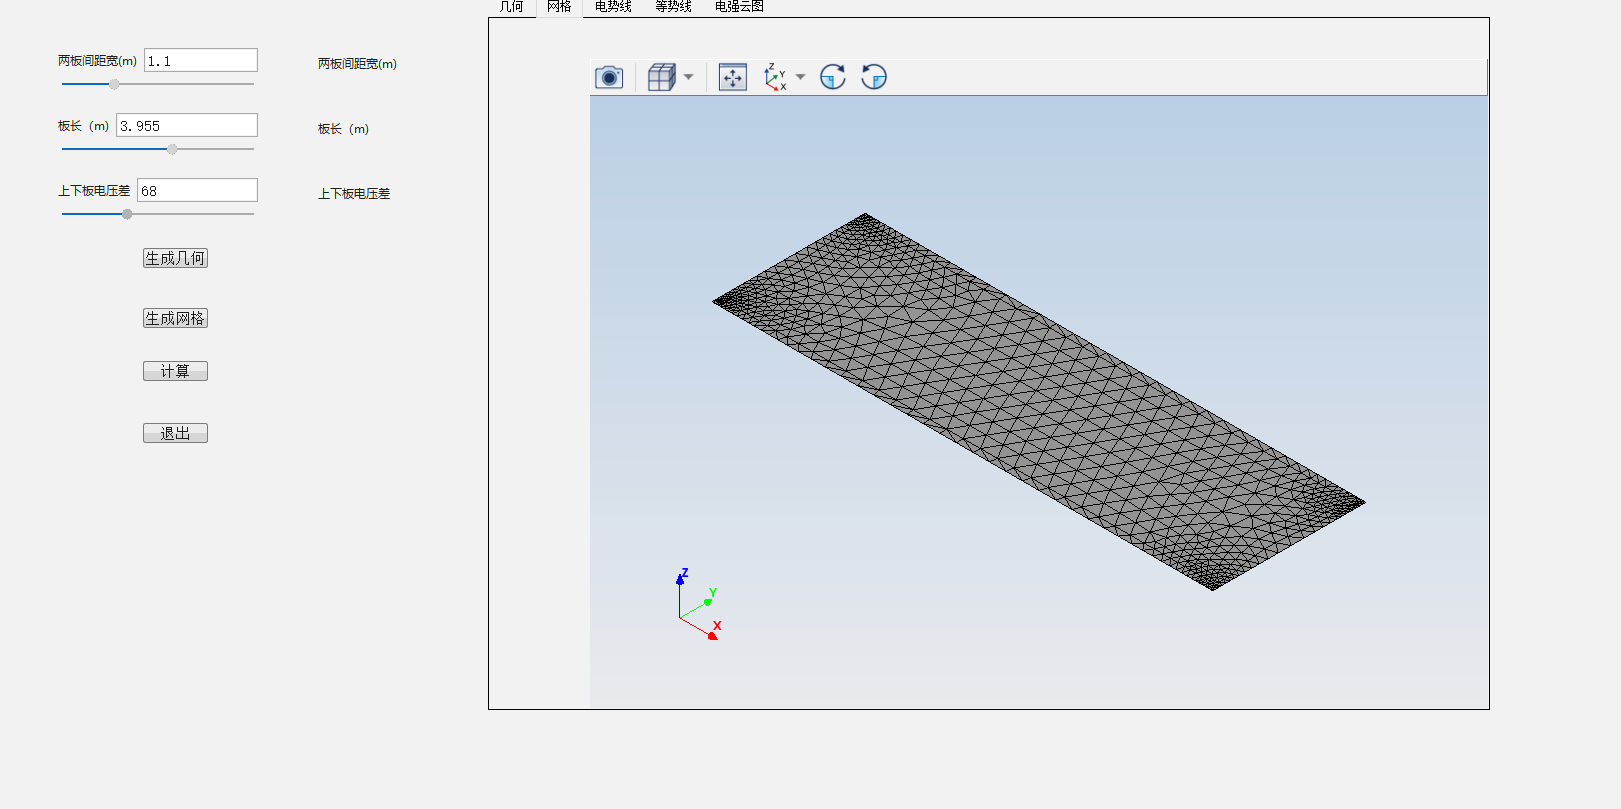The width and height of the screenshot is (1621, 809).
Task: Click the gray plate mesh in the viewport
Action: point(1038,401)
